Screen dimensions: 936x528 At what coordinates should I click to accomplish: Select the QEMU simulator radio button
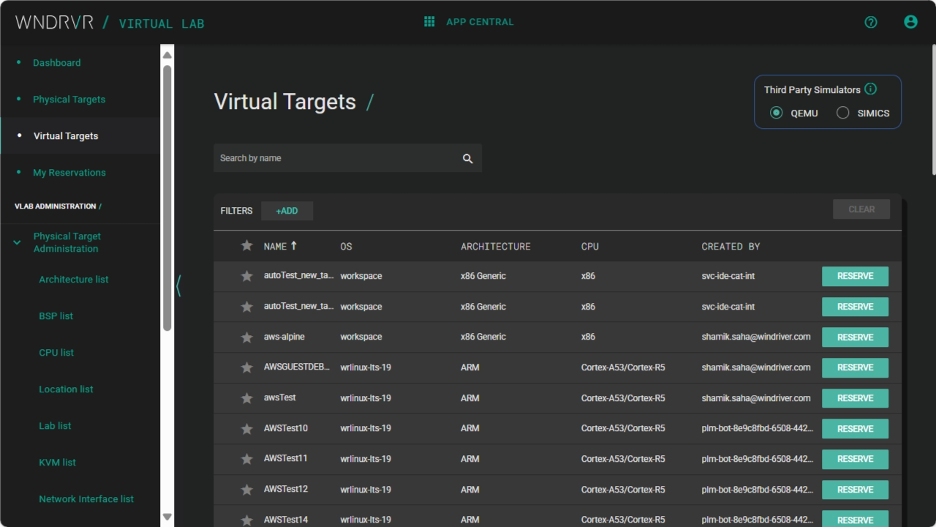point(776,113)
